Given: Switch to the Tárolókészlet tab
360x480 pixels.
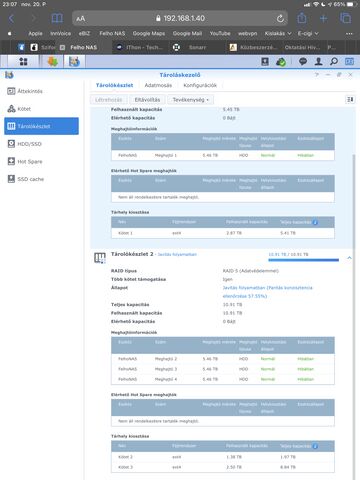Looking at the screenshot, I should pos(114,85).
